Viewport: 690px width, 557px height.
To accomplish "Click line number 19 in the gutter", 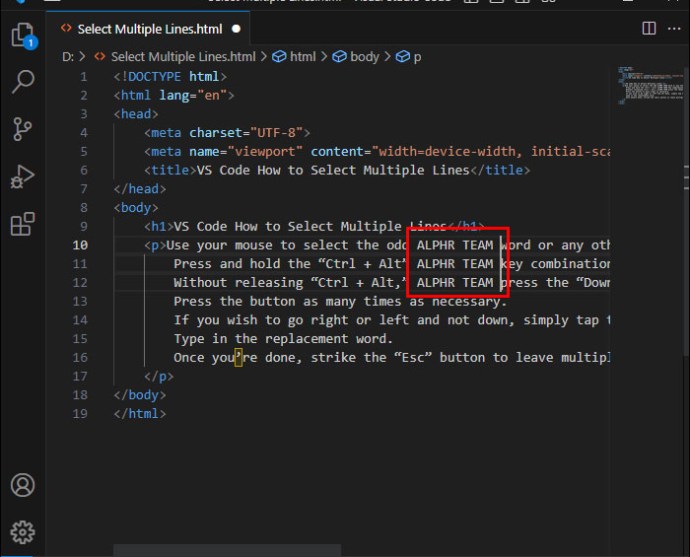I will pos(80,414).
